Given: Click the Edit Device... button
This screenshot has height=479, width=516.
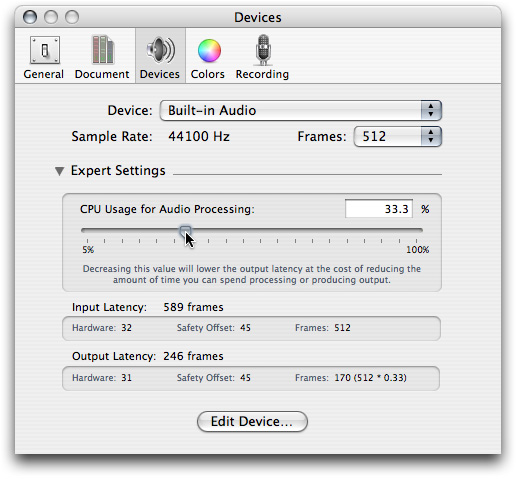Looking at the screenshot, I should tap(252, 421).
